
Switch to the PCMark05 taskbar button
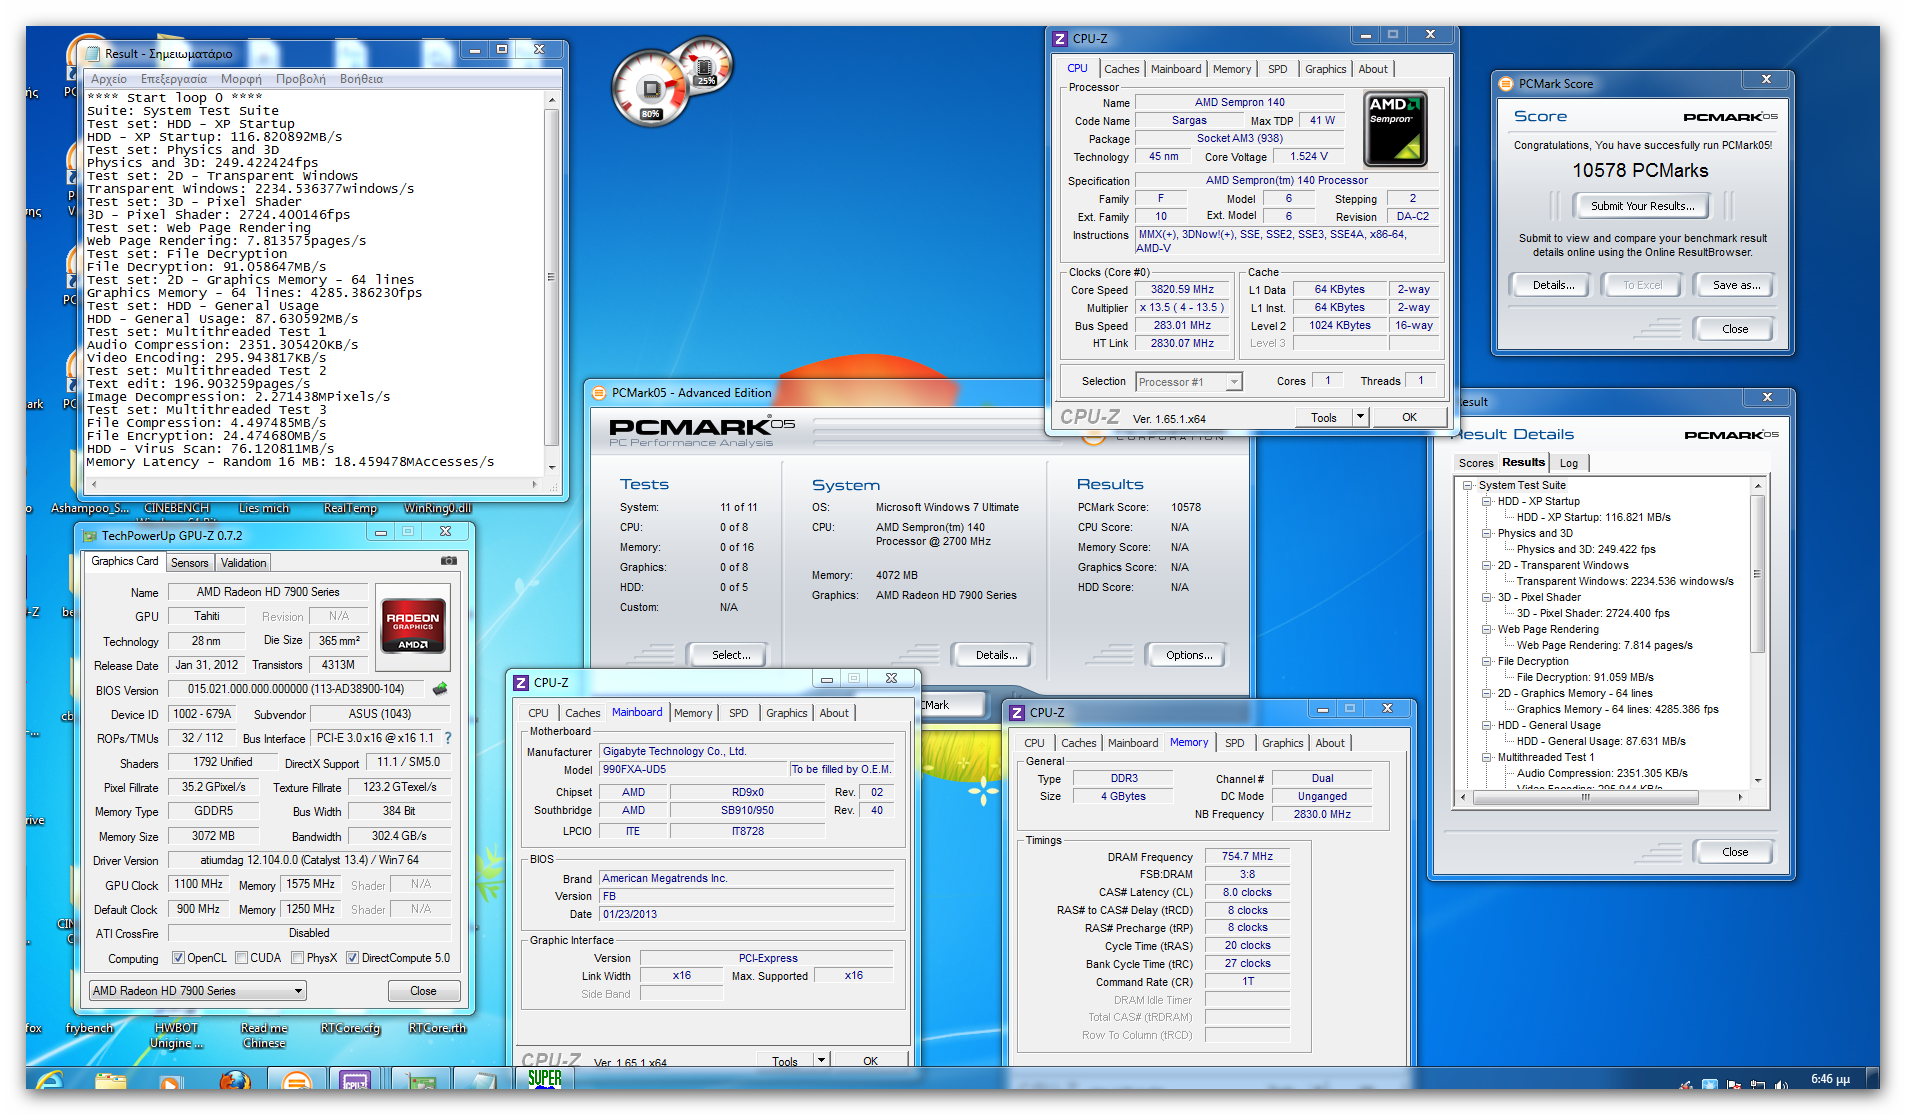point(296,1080)
